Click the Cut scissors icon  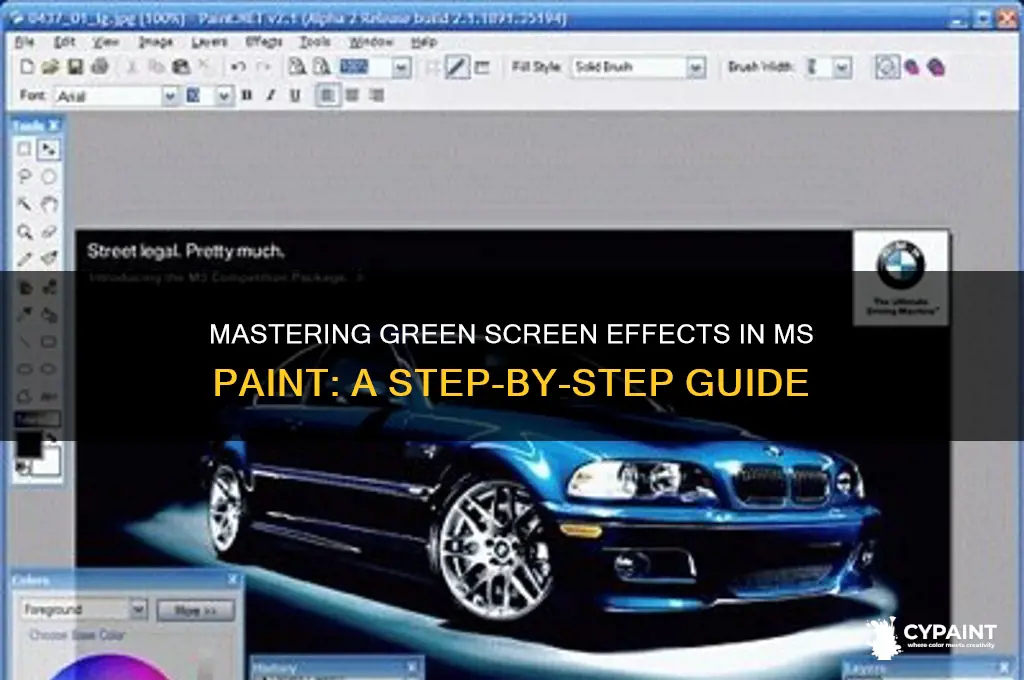tap(131, 67)
